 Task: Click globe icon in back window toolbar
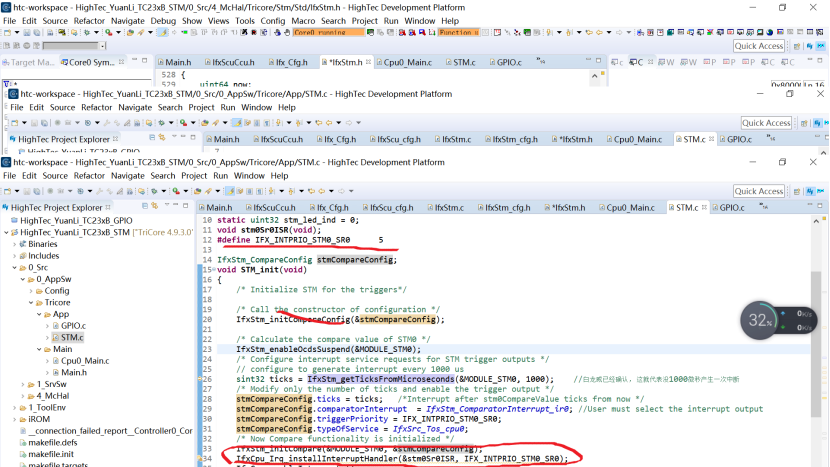770,33
